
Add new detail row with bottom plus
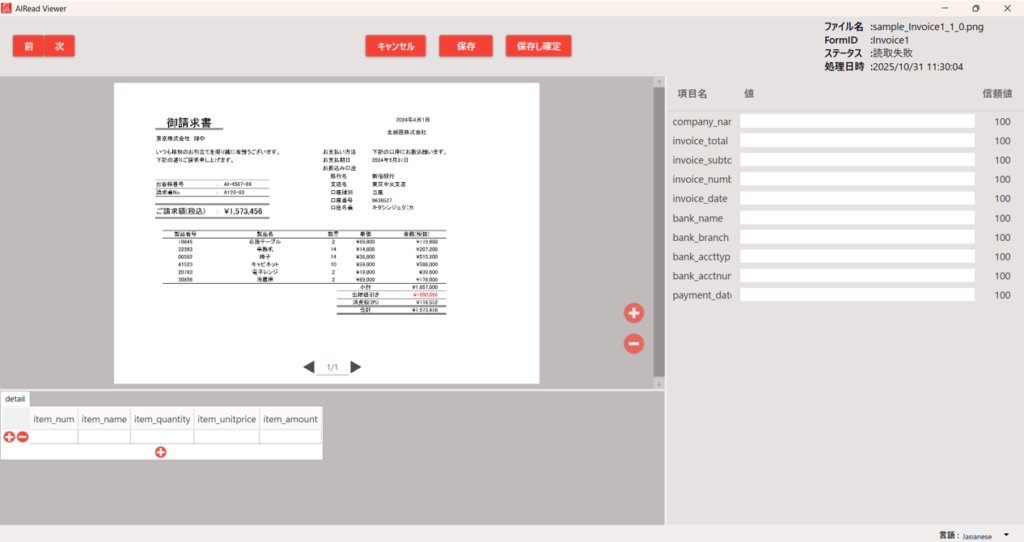click(x=160, y=452)
